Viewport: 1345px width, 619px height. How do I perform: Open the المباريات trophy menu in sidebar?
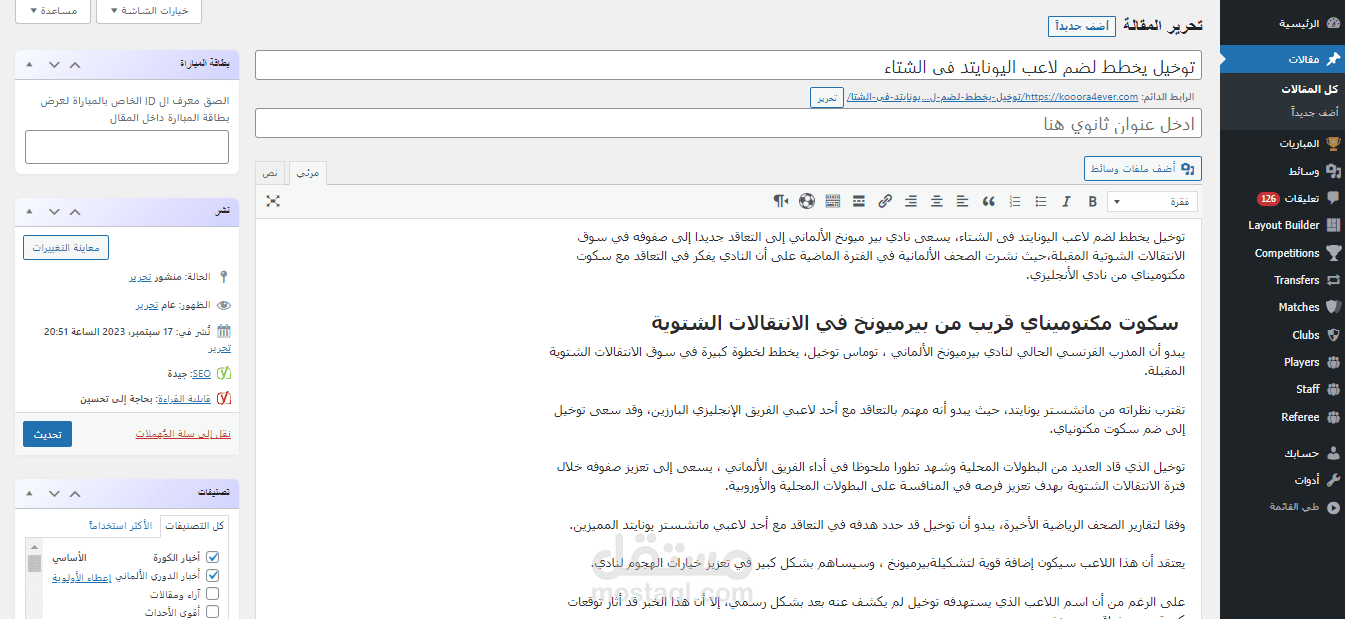pyautogui.click(x=1282, y=143)
